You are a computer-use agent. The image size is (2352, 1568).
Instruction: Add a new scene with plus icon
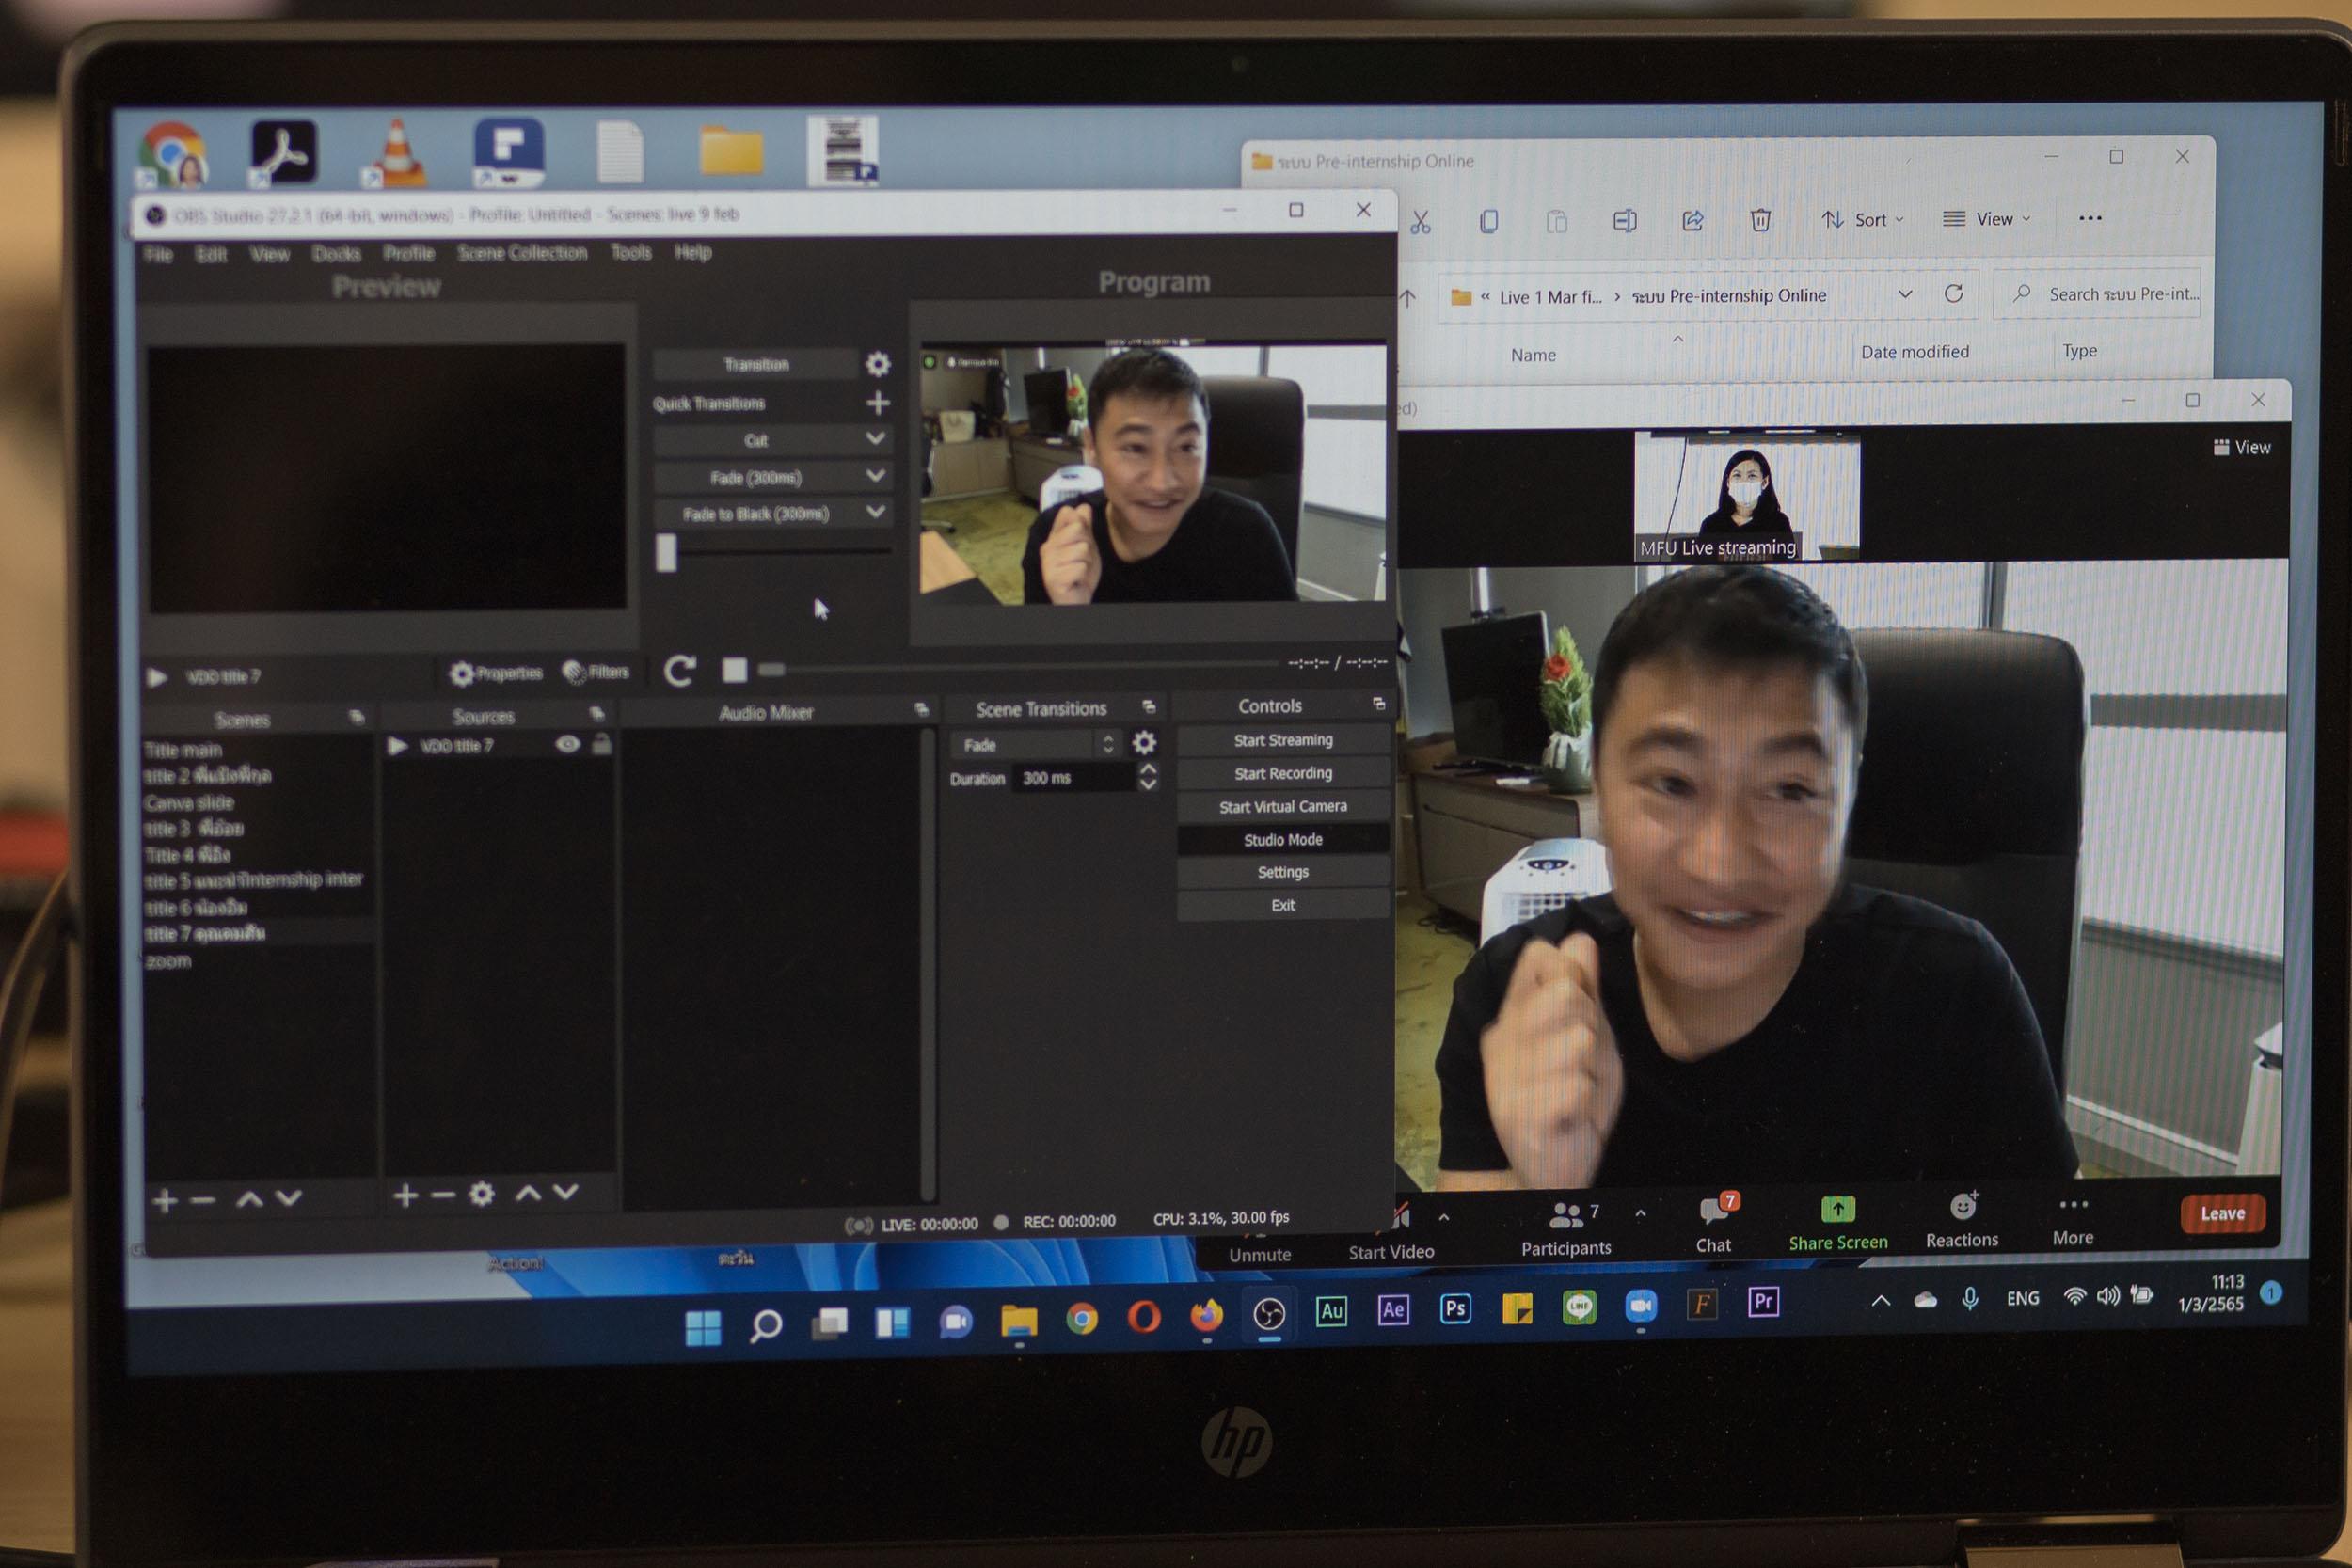click(166, 1200)
